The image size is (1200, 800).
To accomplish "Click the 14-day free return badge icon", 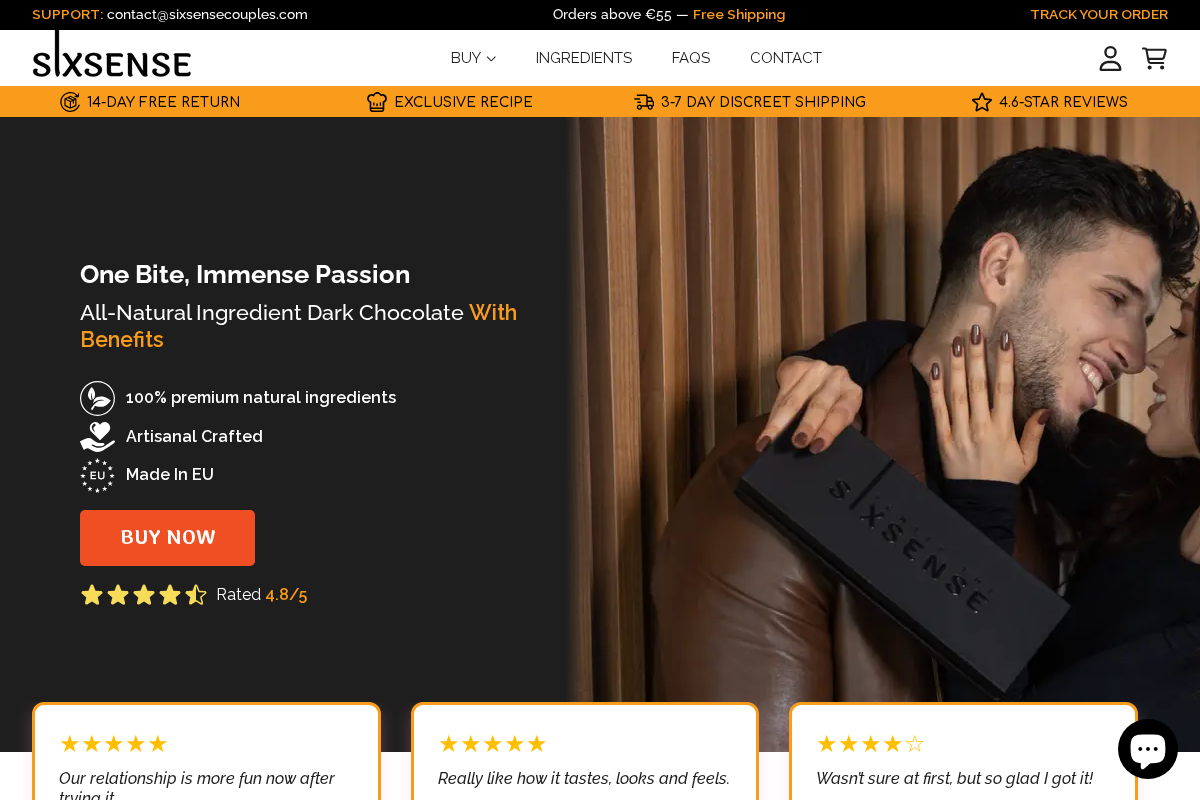I will coord(68,101).
